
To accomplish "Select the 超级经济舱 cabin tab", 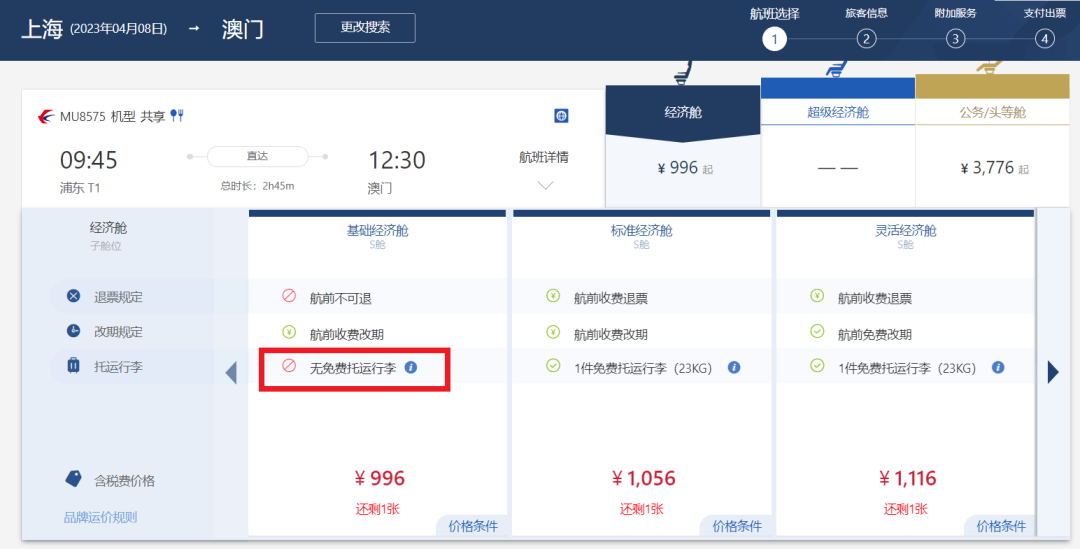I will pyautogui.click(x=838, y=112).
